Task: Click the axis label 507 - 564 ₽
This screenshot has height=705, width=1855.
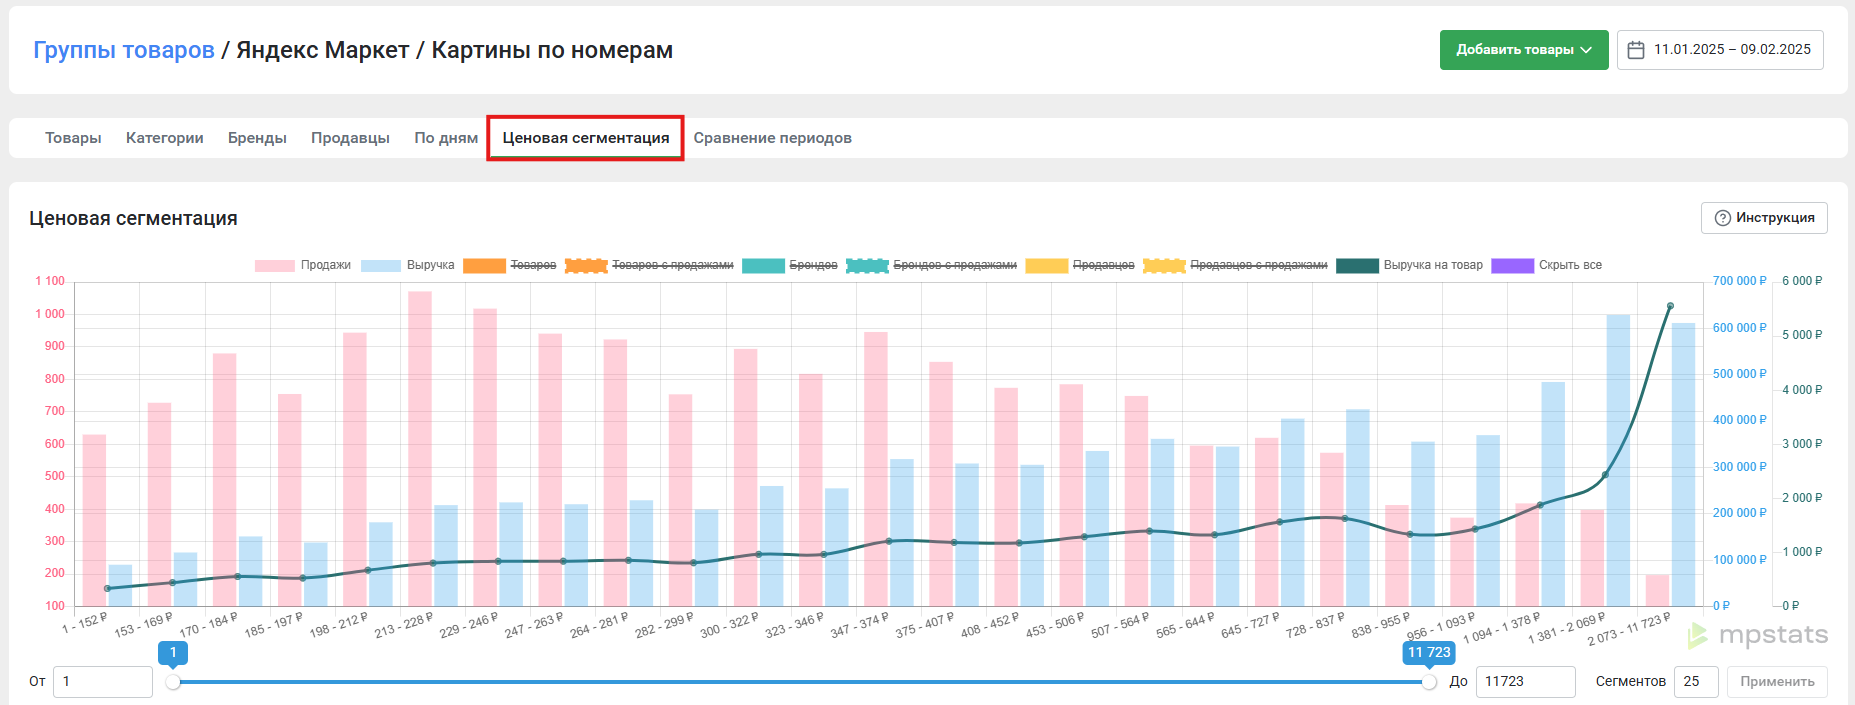Action: pyautogui.click(x=1120, y=626)
